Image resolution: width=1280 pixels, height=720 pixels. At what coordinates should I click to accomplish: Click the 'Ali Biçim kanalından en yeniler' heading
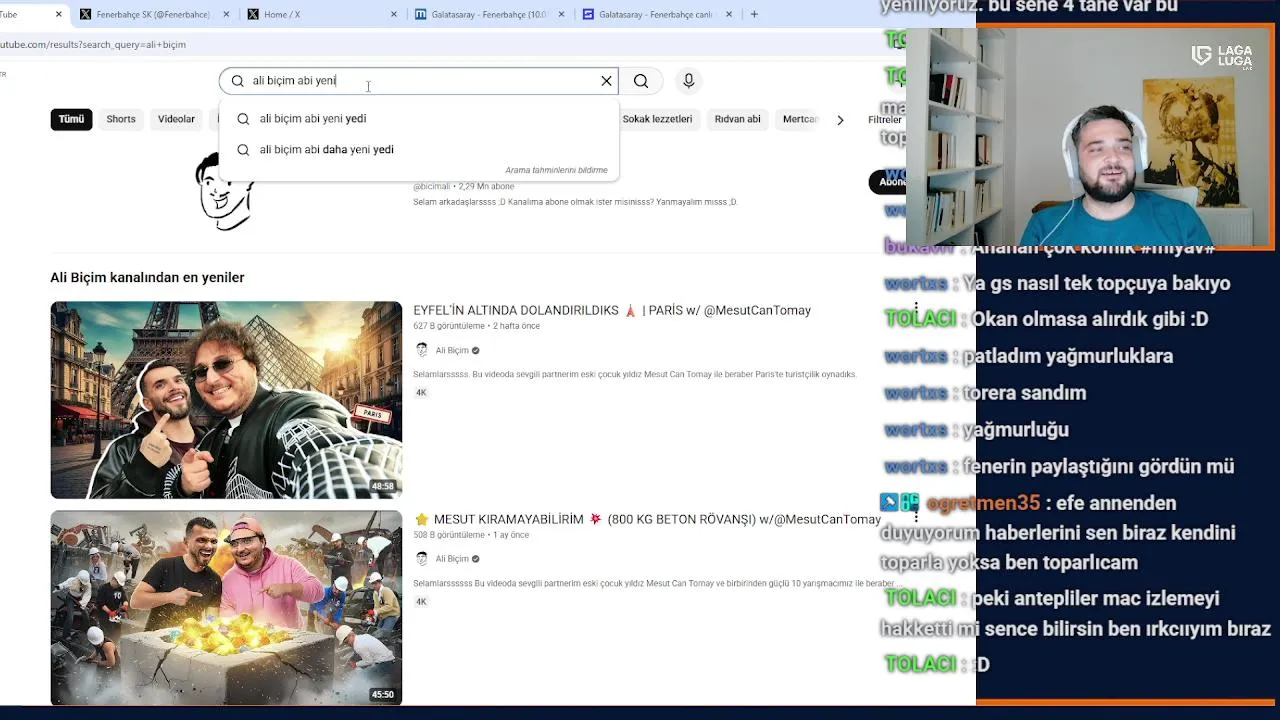tap(147, 278)
